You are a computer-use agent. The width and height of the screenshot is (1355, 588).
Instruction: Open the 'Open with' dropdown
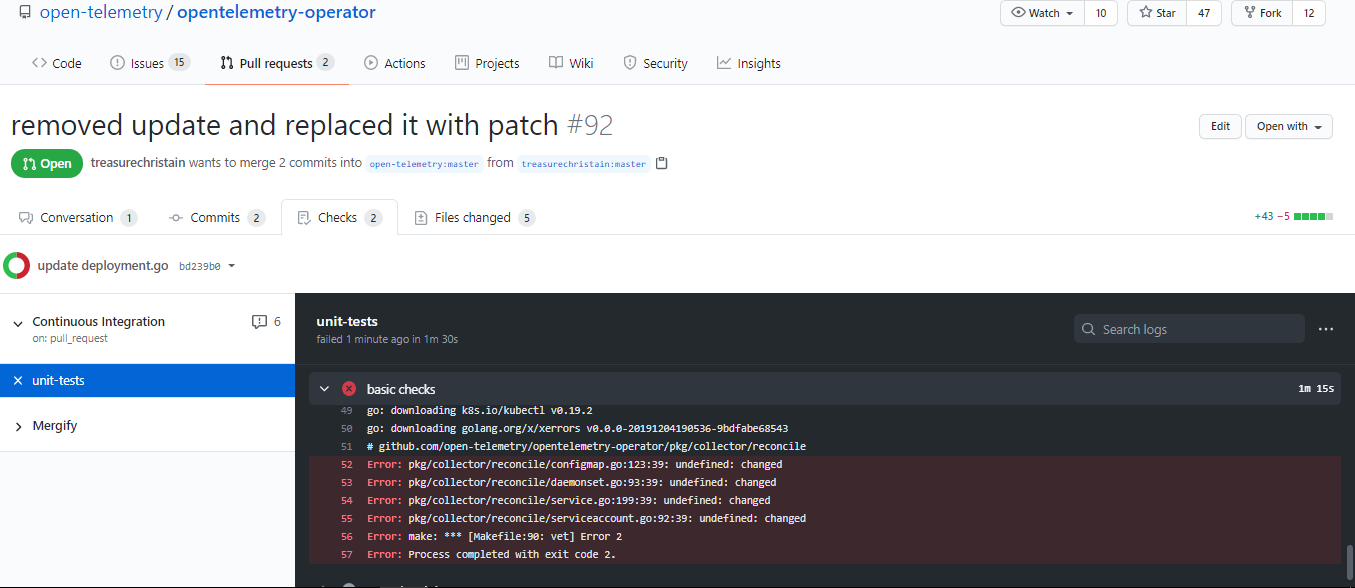pos(1289,126)
